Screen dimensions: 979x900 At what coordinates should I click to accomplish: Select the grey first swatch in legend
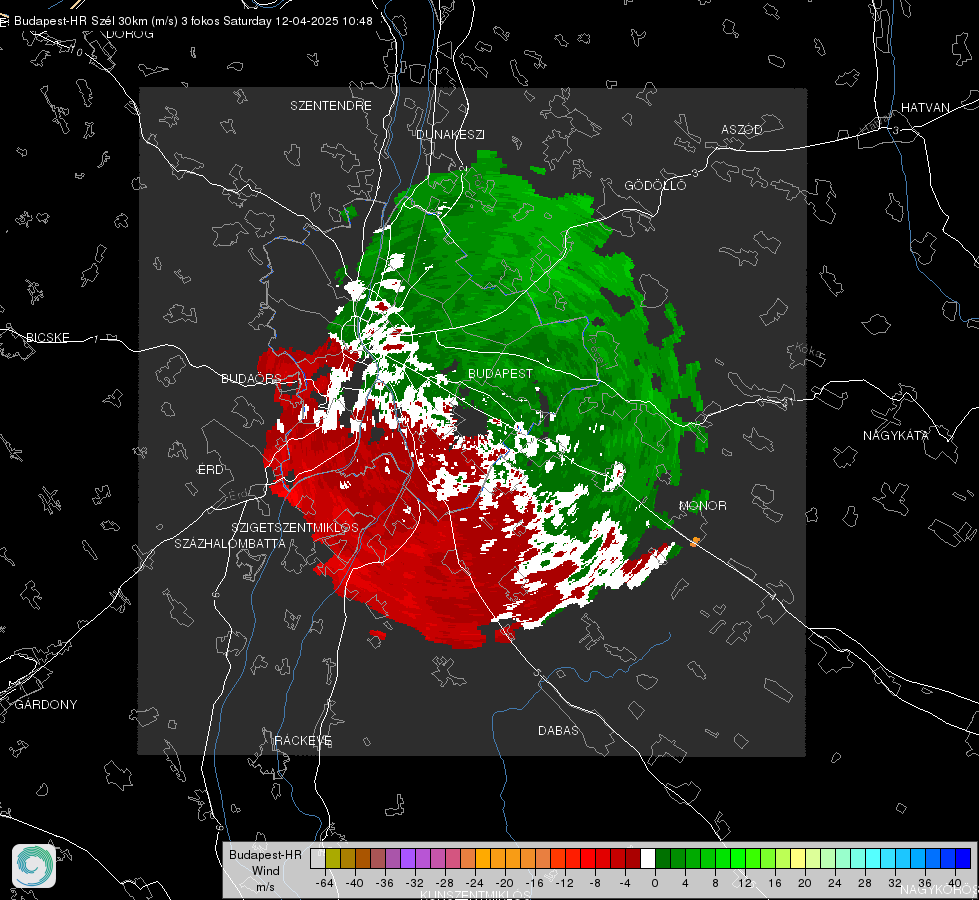pyautogui.click(x=318, y=858)
